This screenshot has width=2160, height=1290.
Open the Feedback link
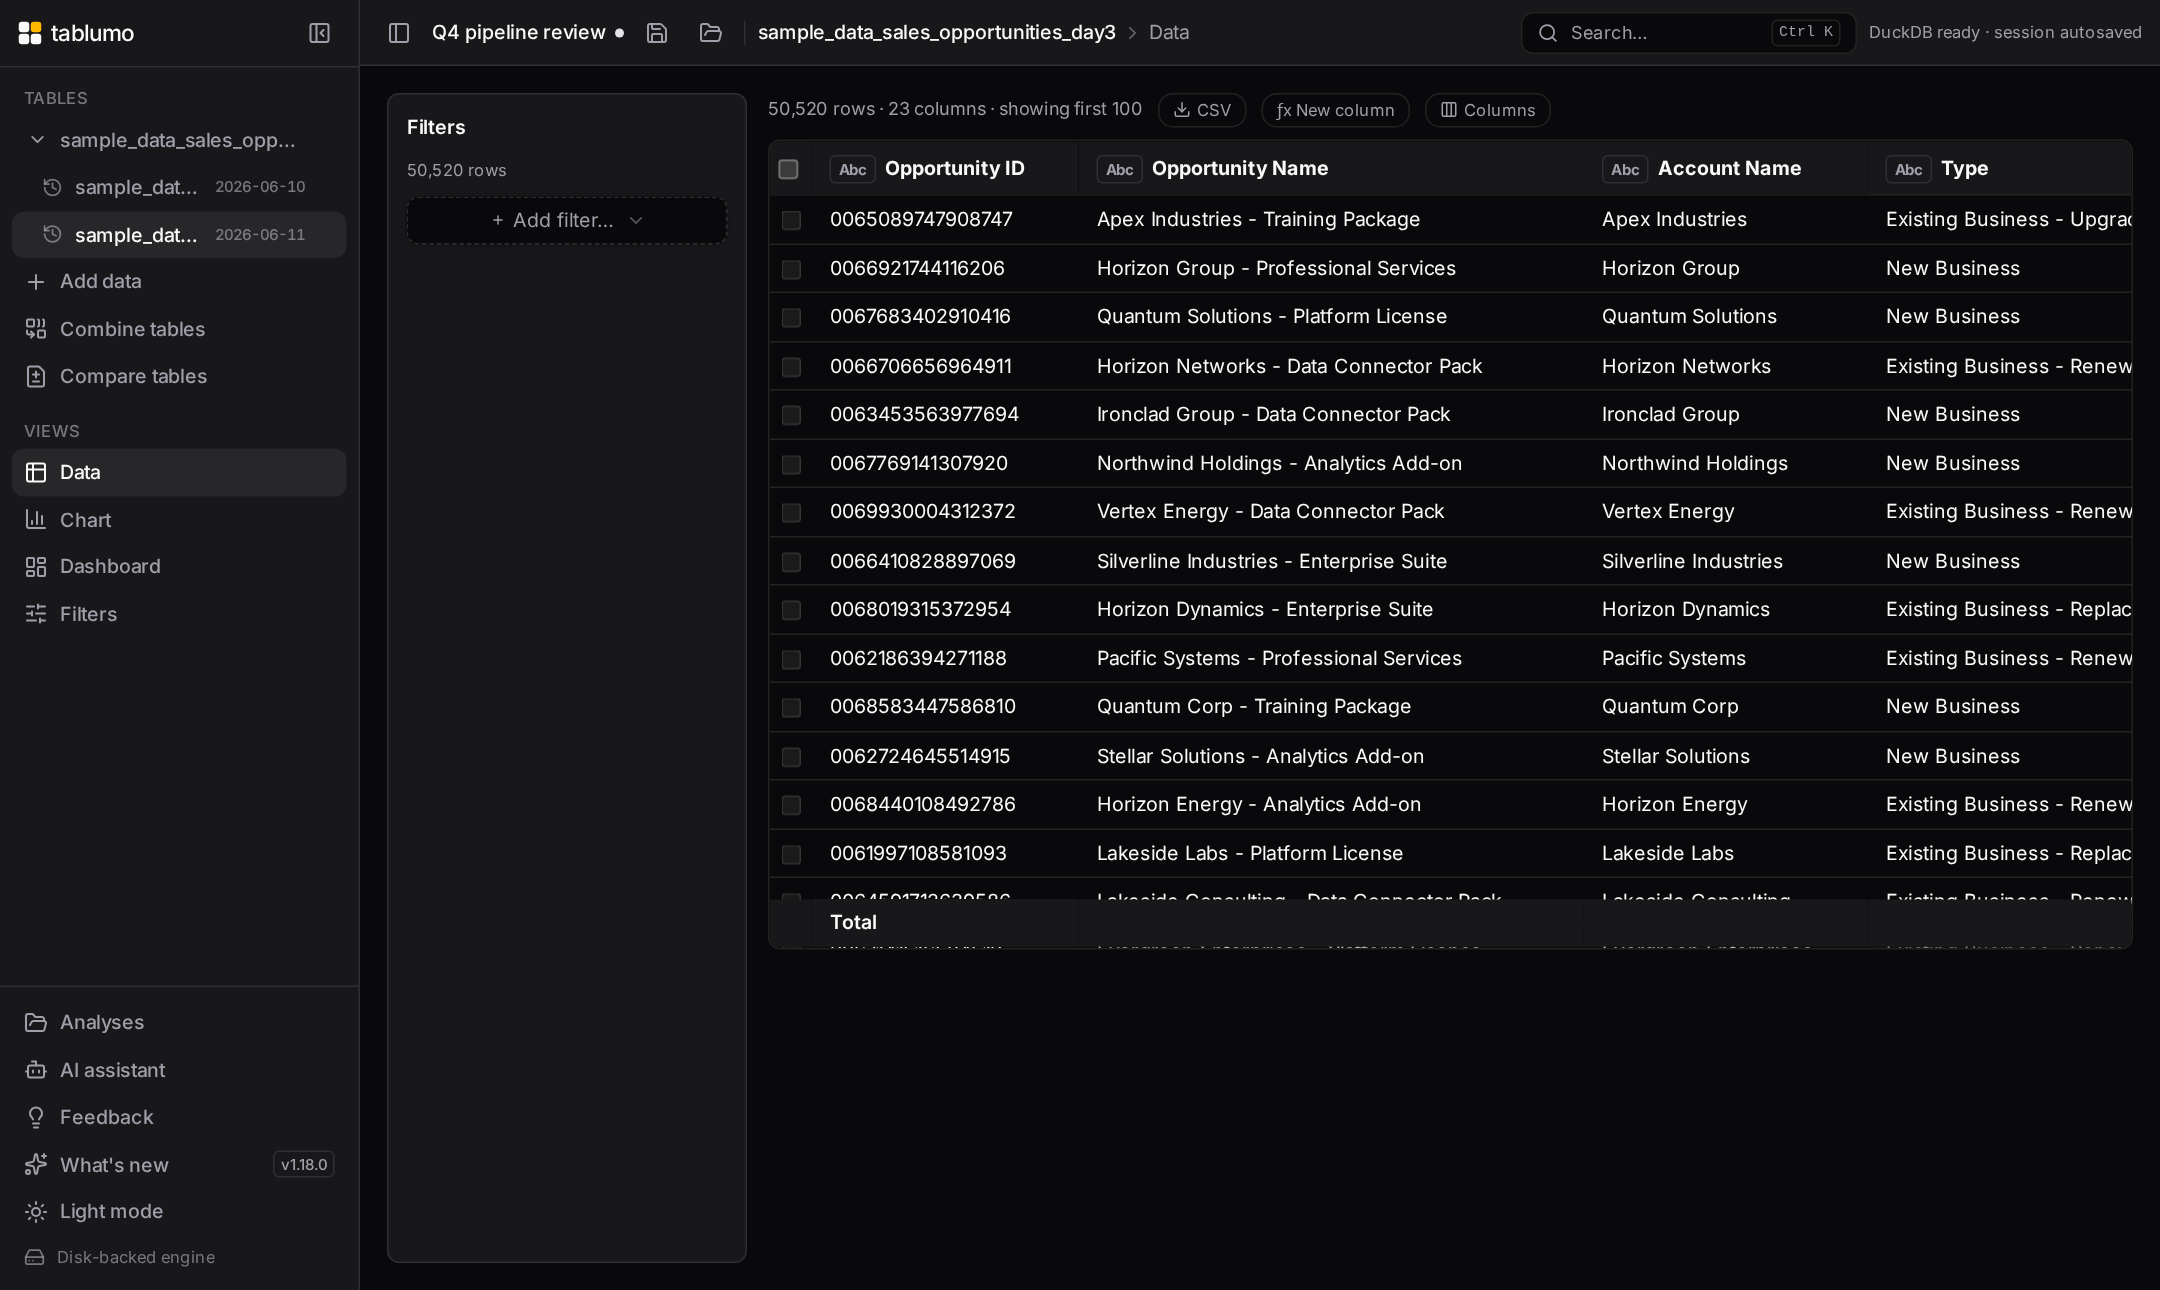[179, 1117]
